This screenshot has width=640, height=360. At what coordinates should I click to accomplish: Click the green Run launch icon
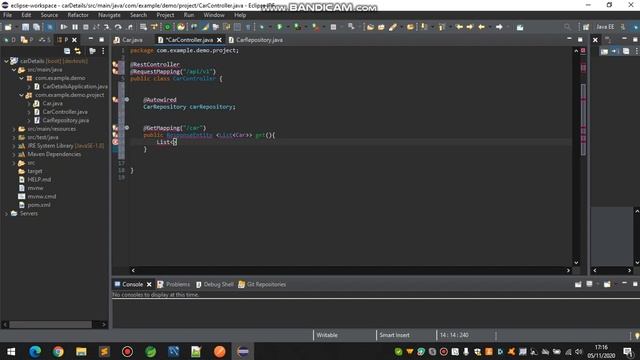[280, 27]
